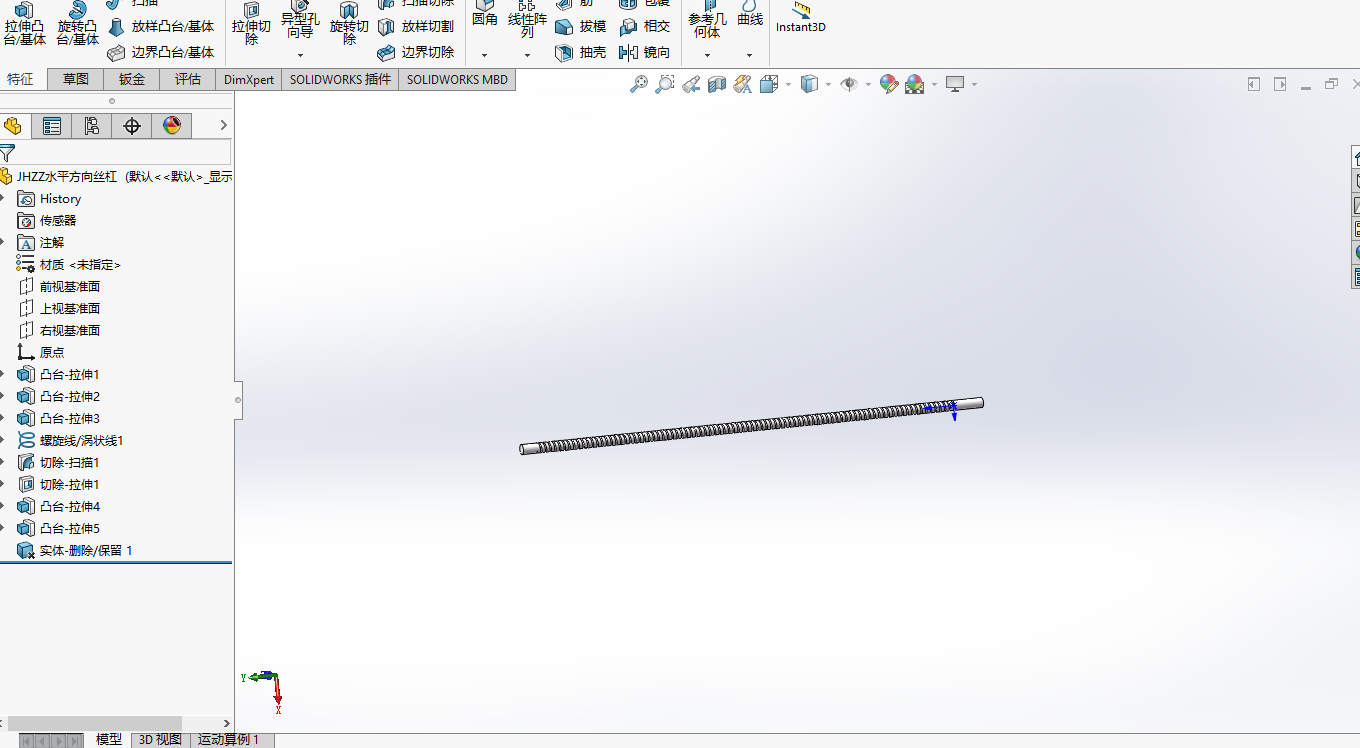Switch to the 钣金 sheet metal tab

click(x=132, y=79)
